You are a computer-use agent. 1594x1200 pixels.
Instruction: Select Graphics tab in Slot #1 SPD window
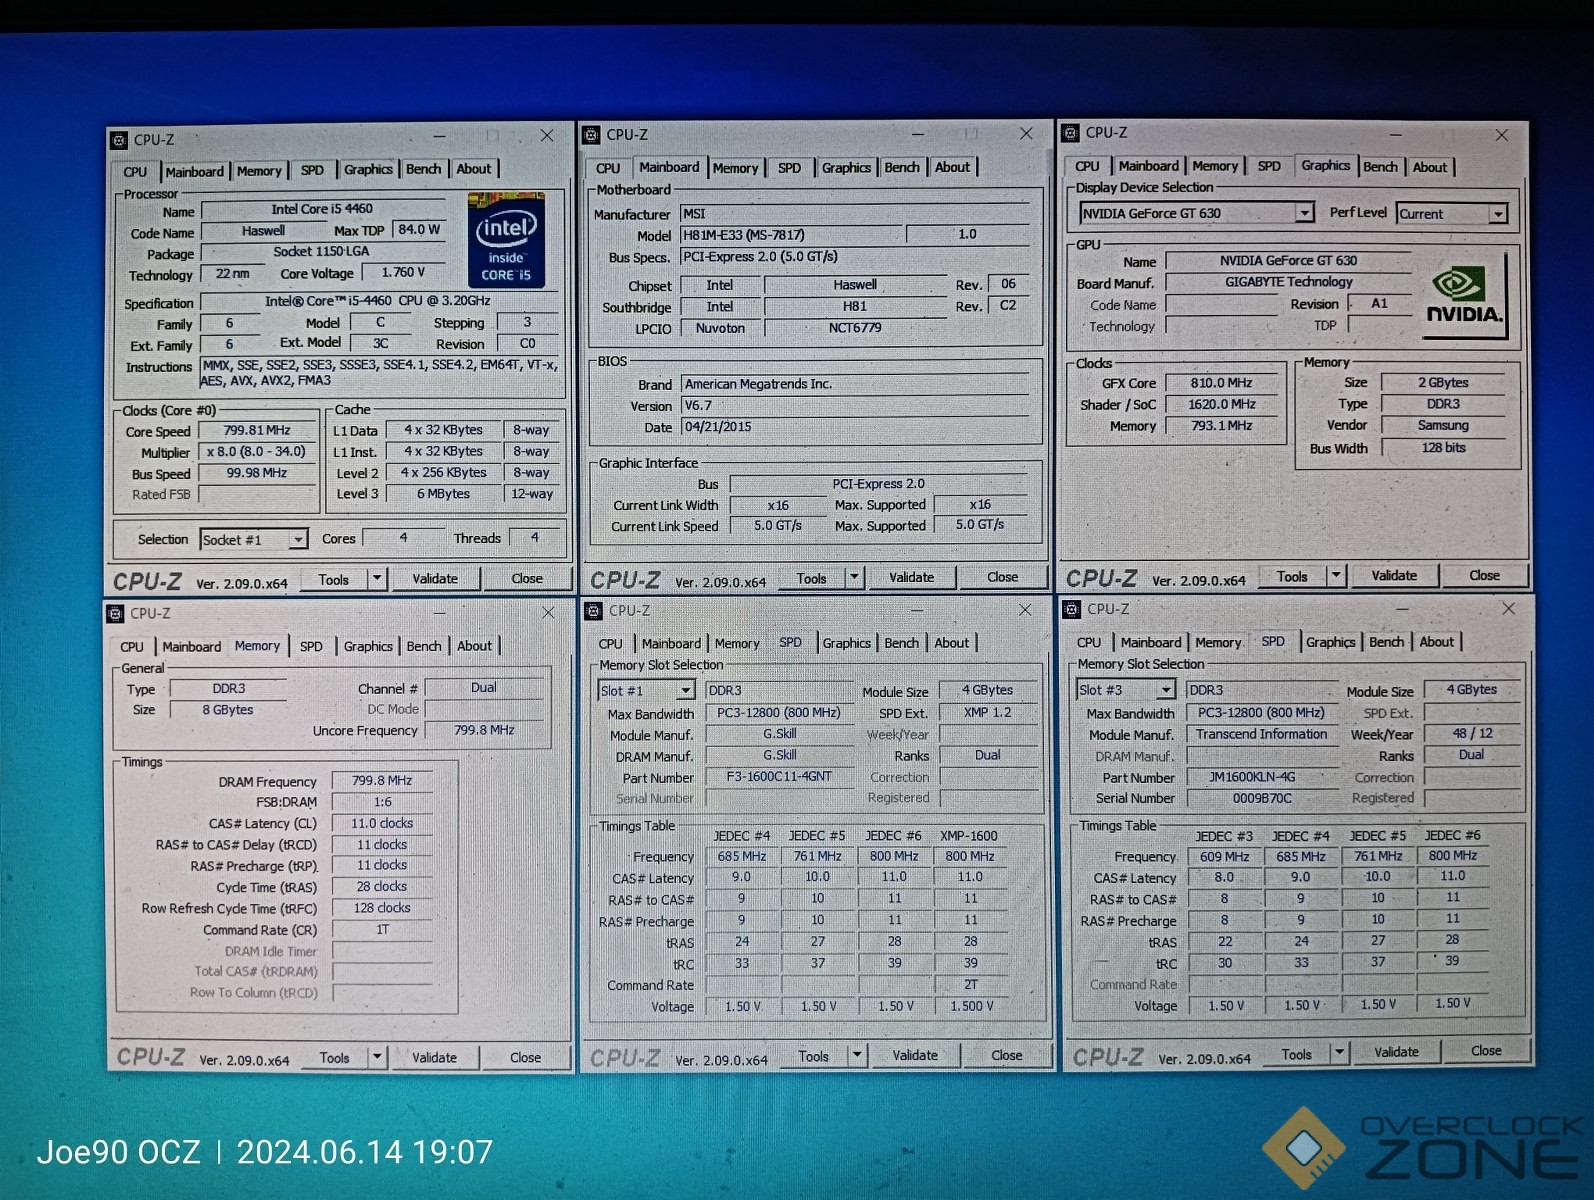(x=847, y=644)
